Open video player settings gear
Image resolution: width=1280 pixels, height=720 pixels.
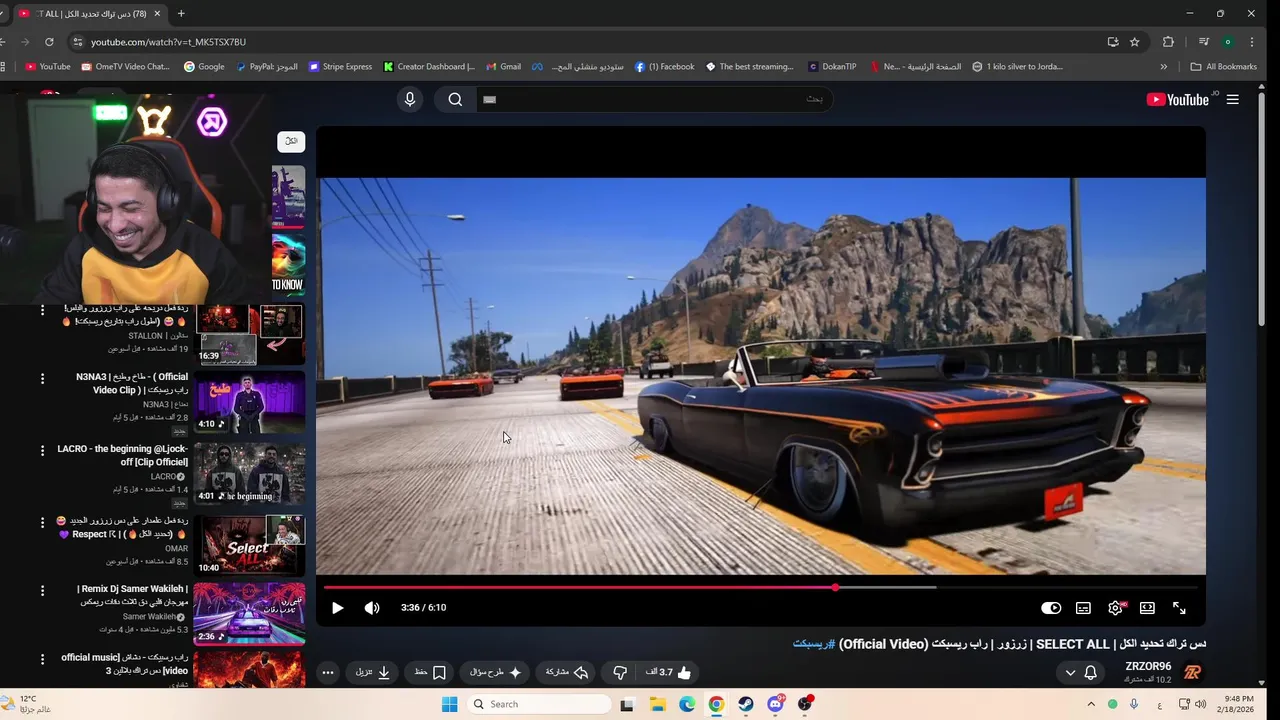[1115, 608]
